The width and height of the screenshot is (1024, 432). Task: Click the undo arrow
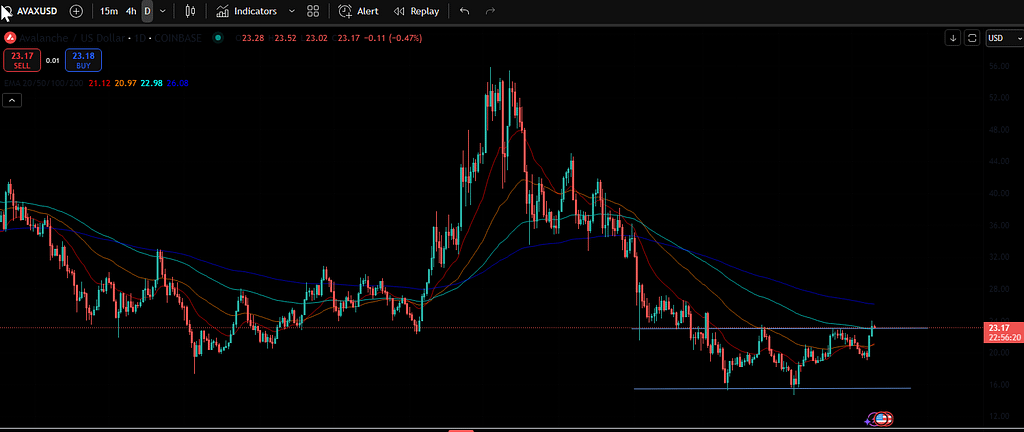point(464,11)
